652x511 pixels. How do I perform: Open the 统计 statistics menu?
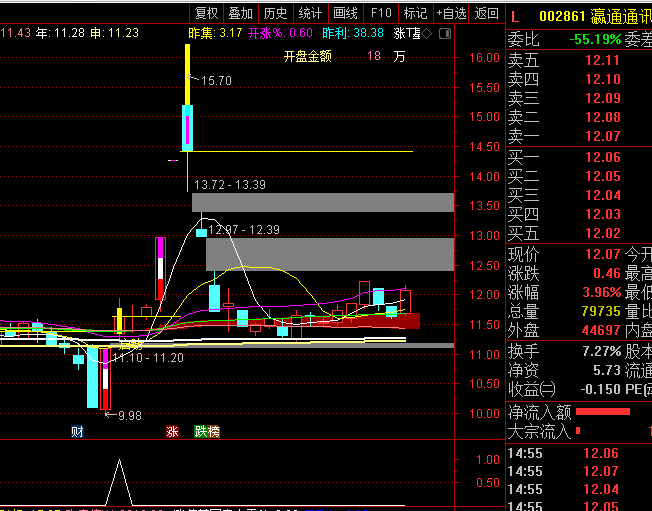[x=311, y=13]
